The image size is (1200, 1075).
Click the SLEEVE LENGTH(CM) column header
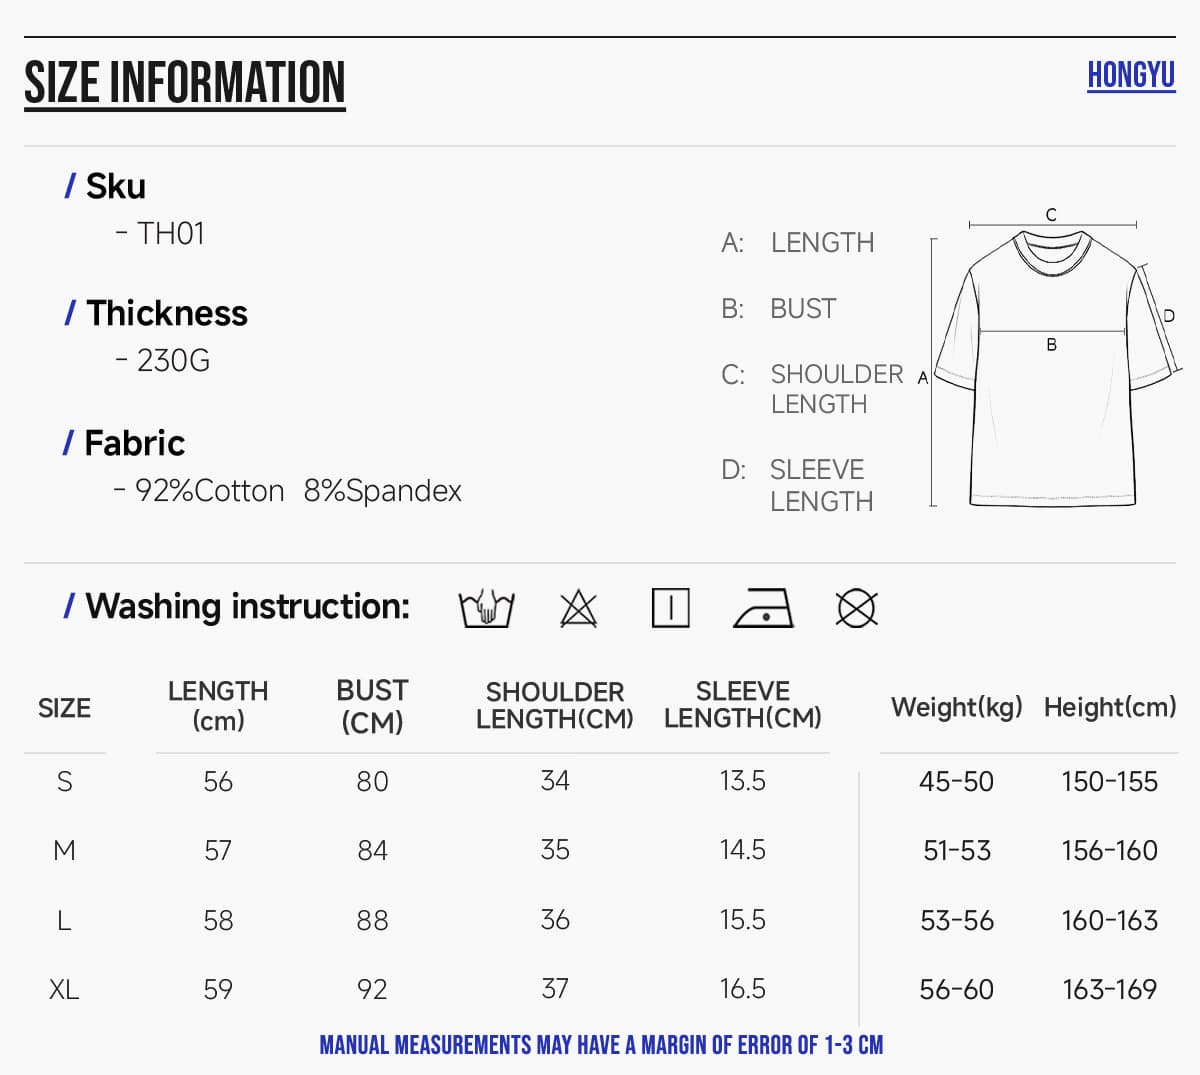(x=743, y=705)
